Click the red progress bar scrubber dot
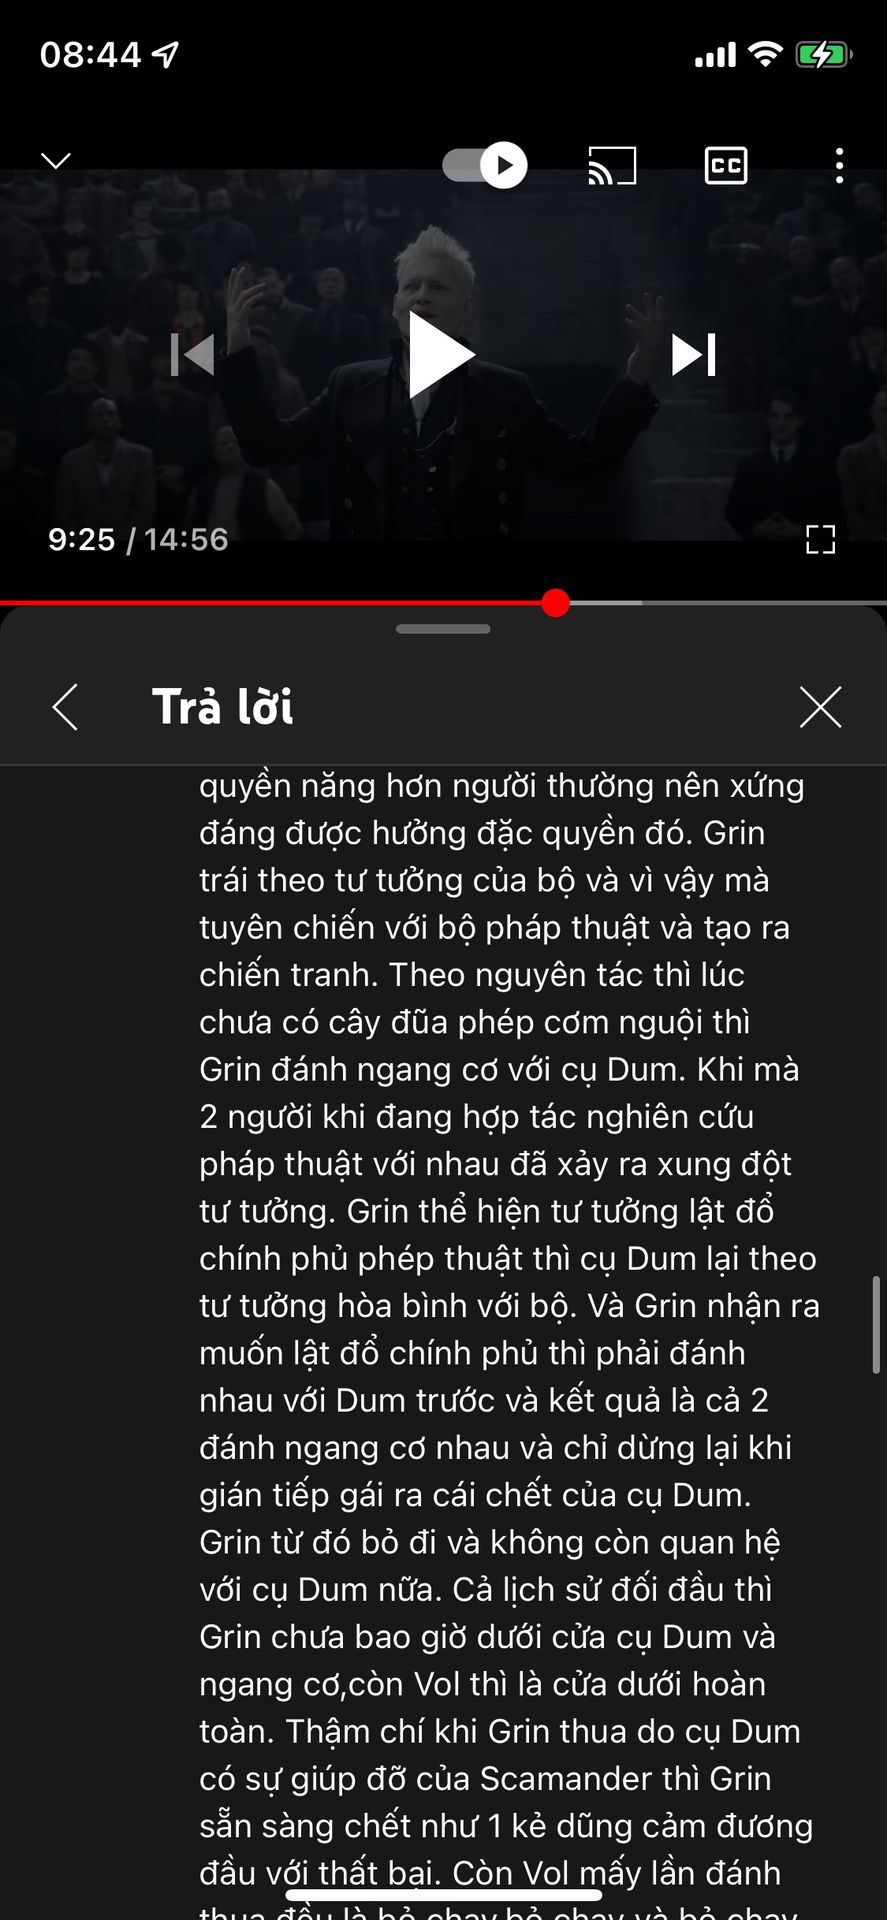Image resolution: width=887 pixels, height=1920 pixels. click(x=556, y=603)
